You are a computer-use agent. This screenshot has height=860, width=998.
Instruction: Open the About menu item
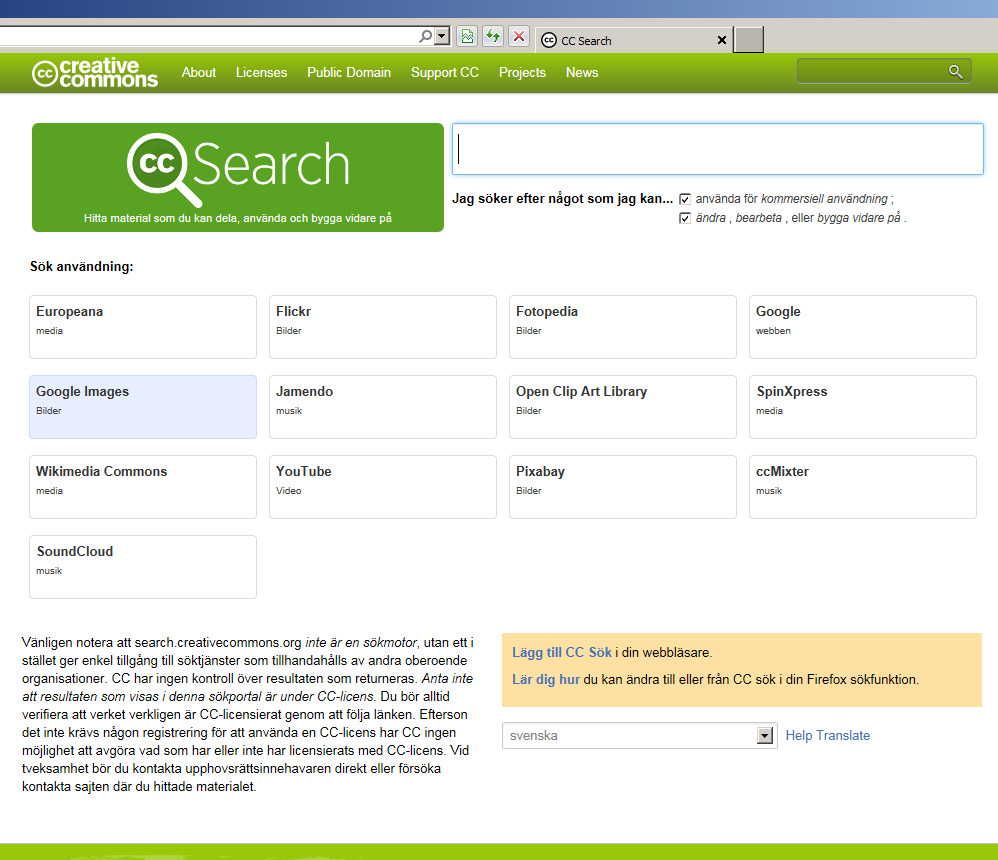pos(199,73)
